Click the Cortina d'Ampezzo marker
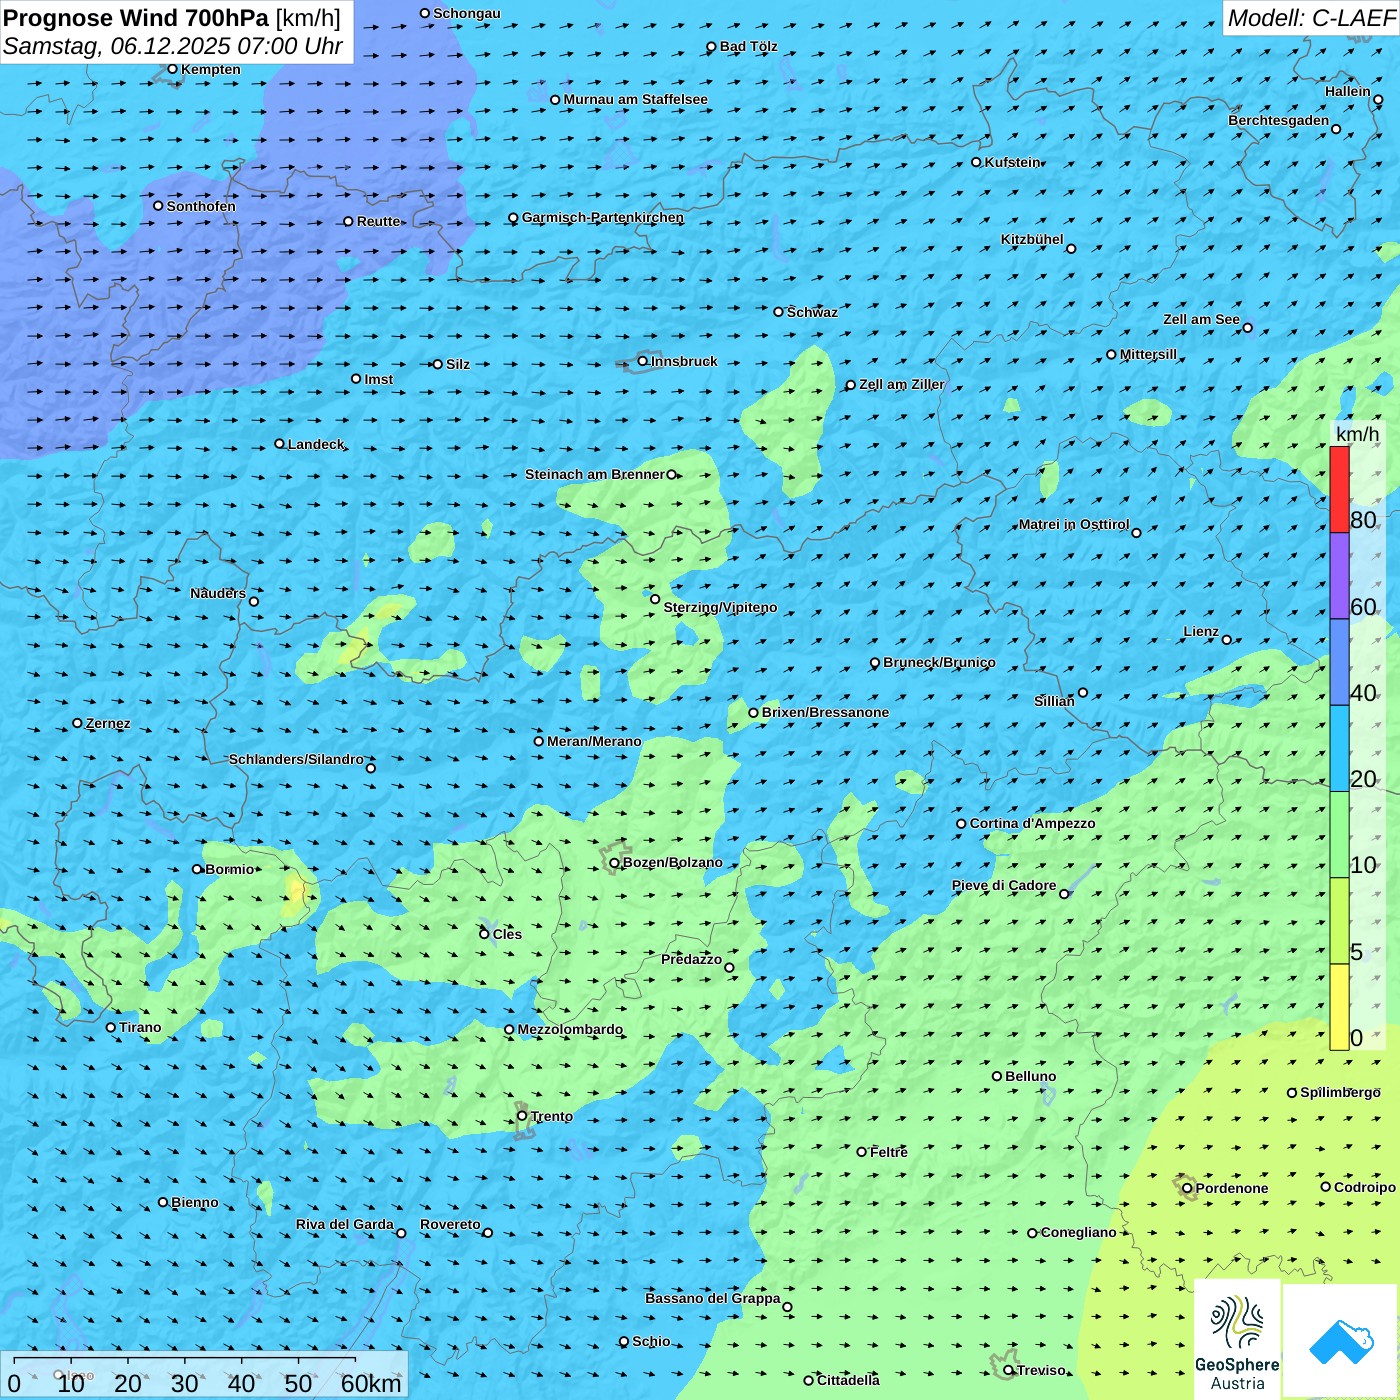 click(962, 824)
